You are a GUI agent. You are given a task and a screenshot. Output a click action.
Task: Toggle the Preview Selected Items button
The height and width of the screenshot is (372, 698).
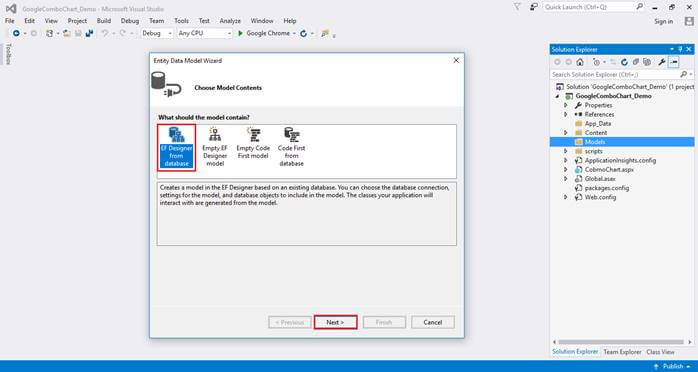coord(673,62)
